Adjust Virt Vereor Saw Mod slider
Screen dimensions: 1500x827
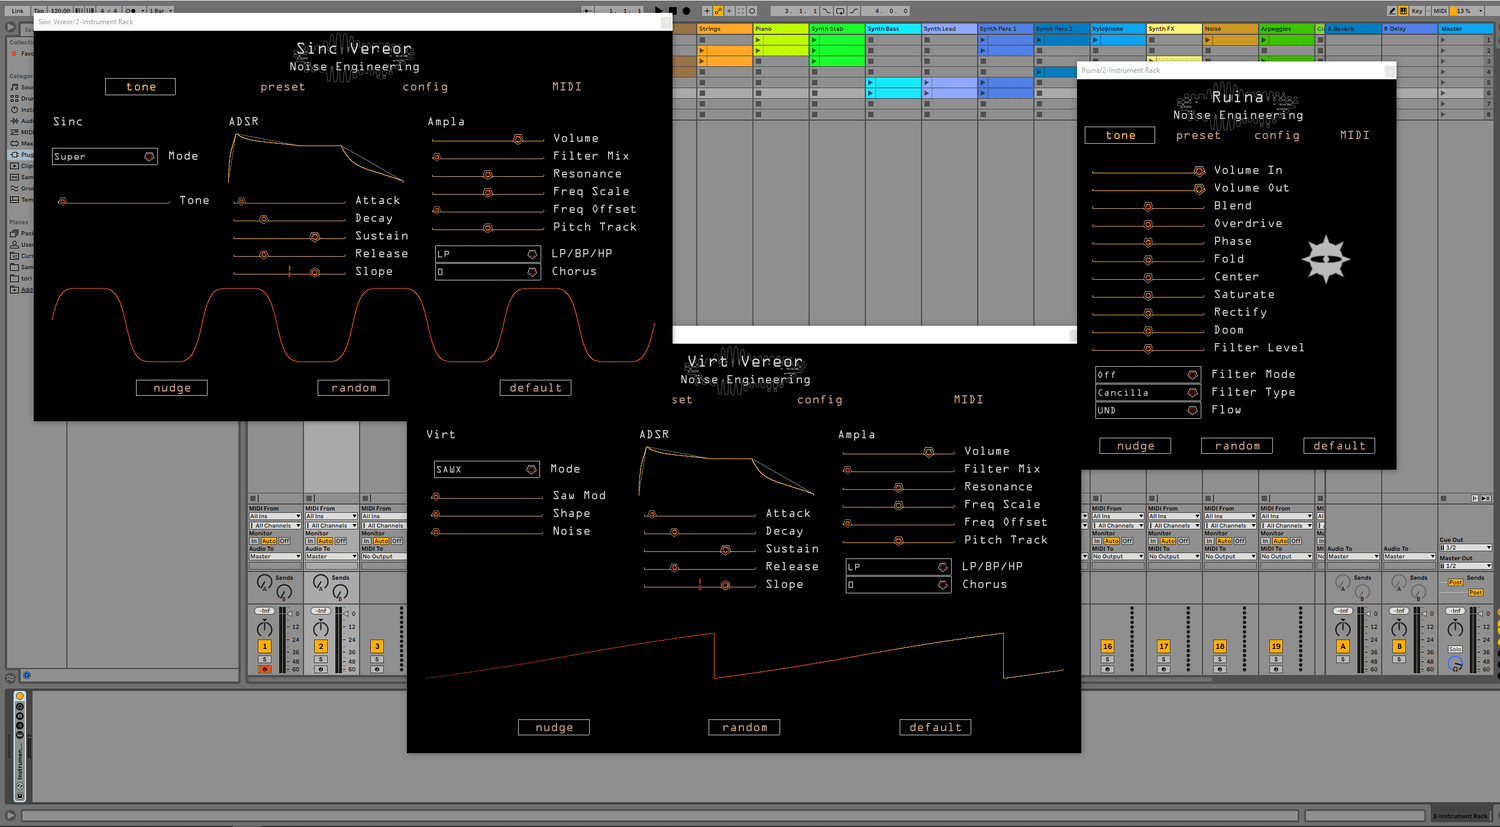488,496
